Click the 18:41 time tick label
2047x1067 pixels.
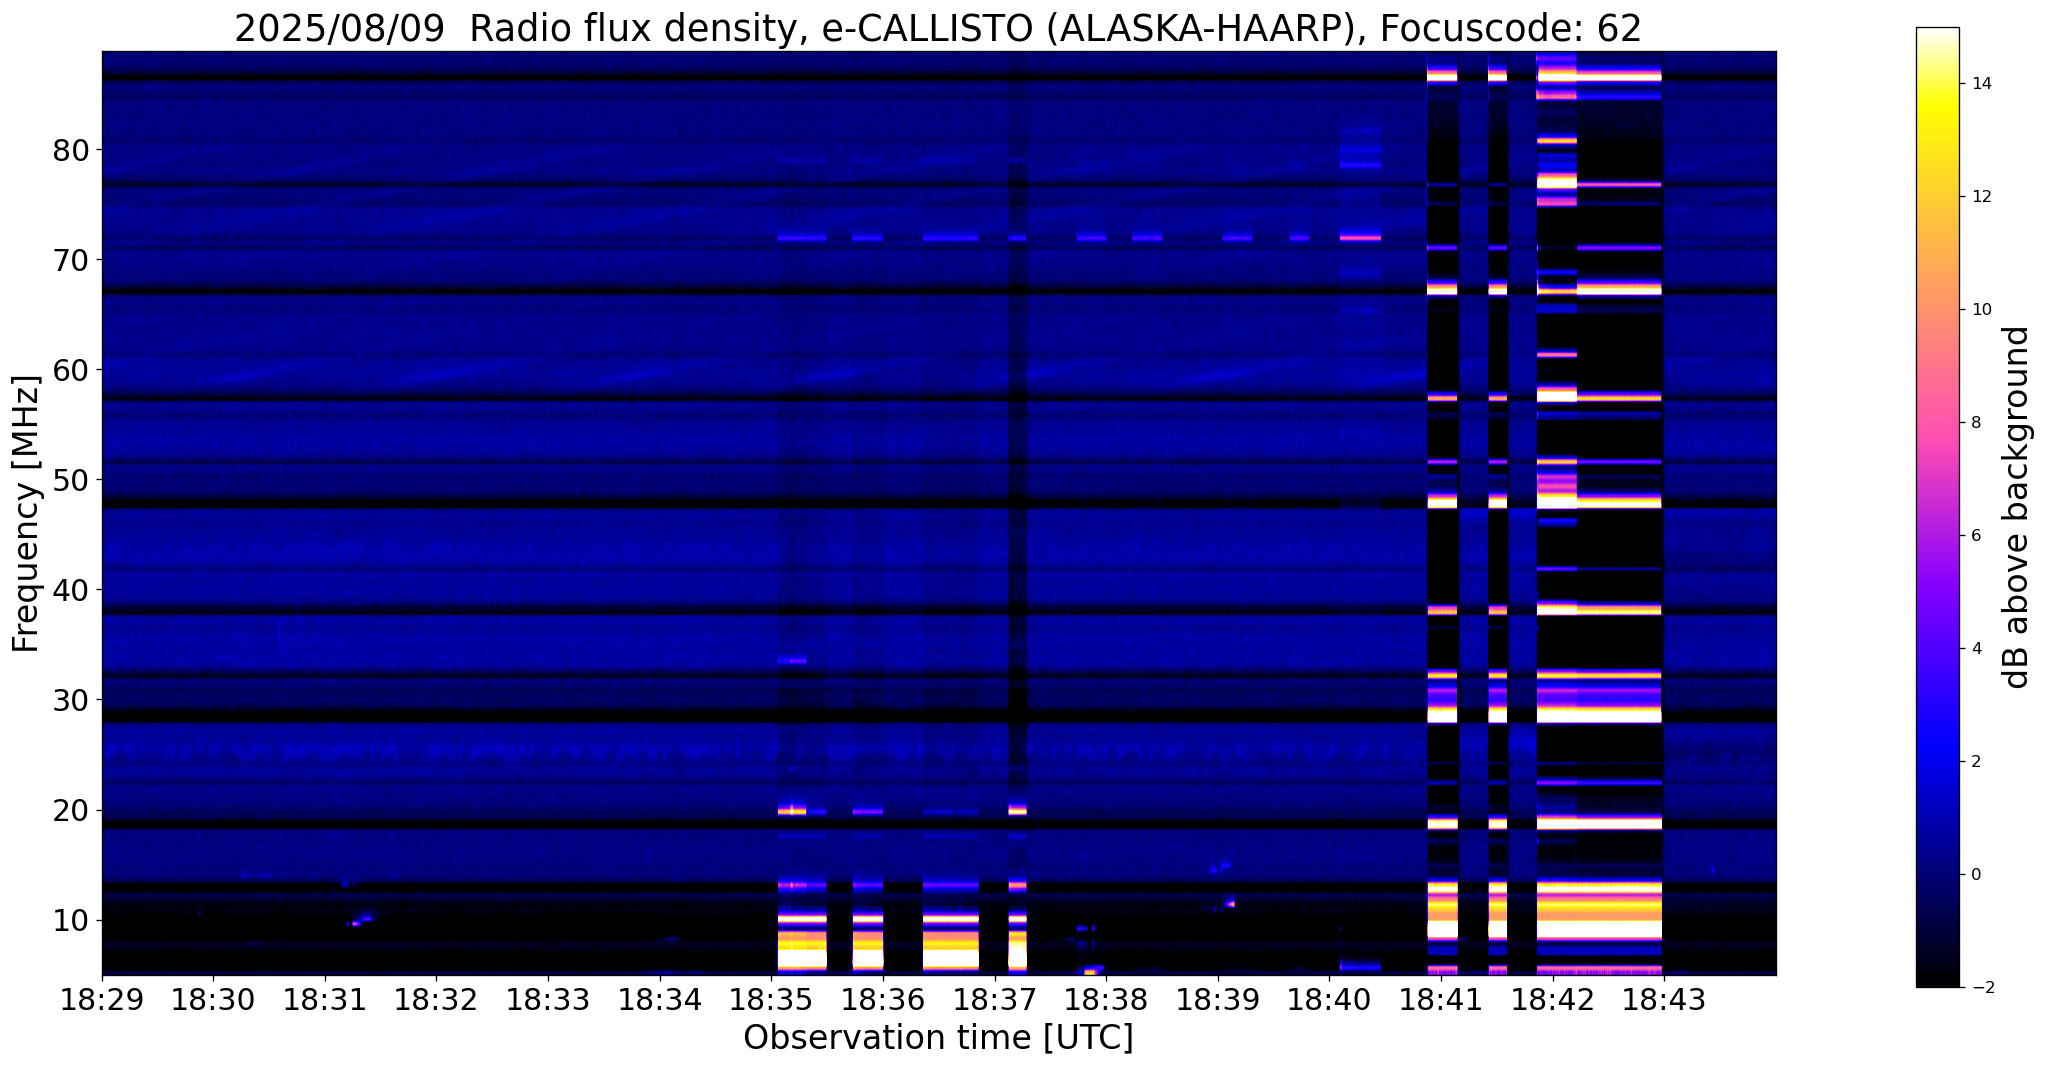click(1440, 1001)
